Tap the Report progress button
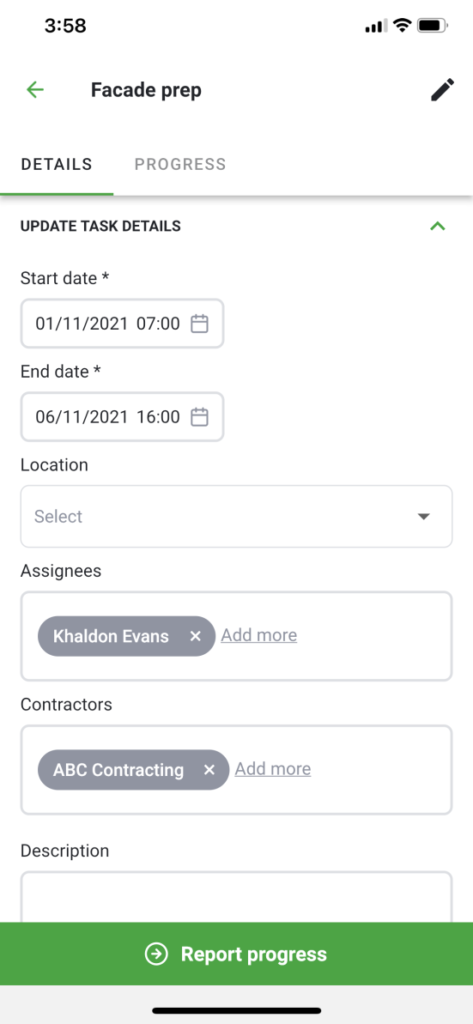473x1024 pixels. [x=236, y=953]
